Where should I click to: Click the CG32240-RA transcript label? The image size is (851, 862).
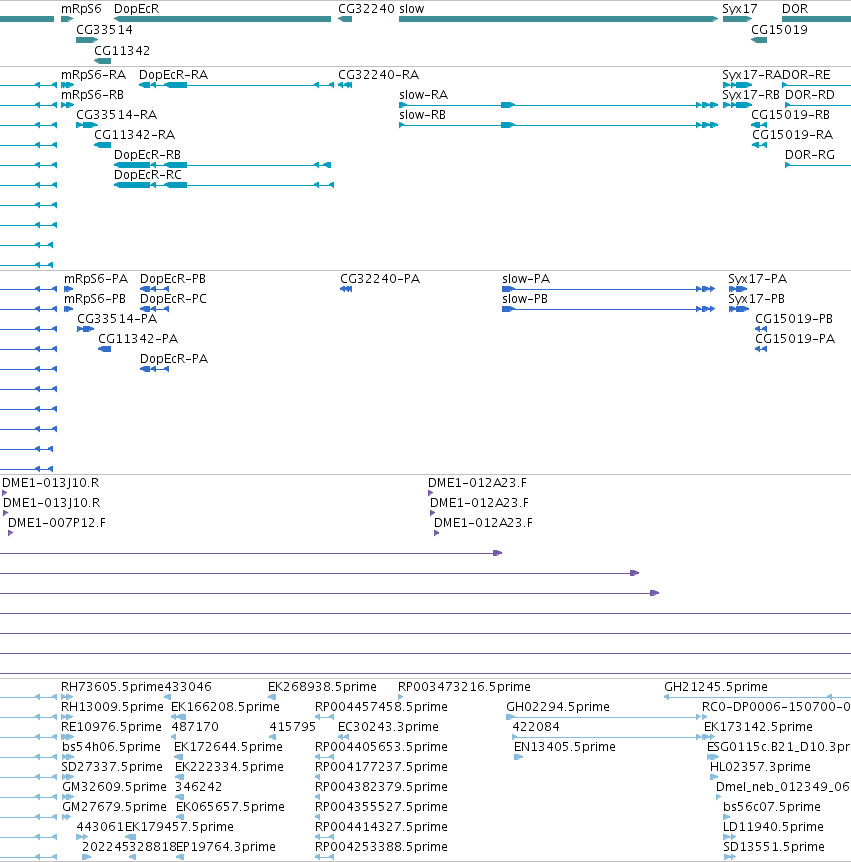click(x=378, y=75)
